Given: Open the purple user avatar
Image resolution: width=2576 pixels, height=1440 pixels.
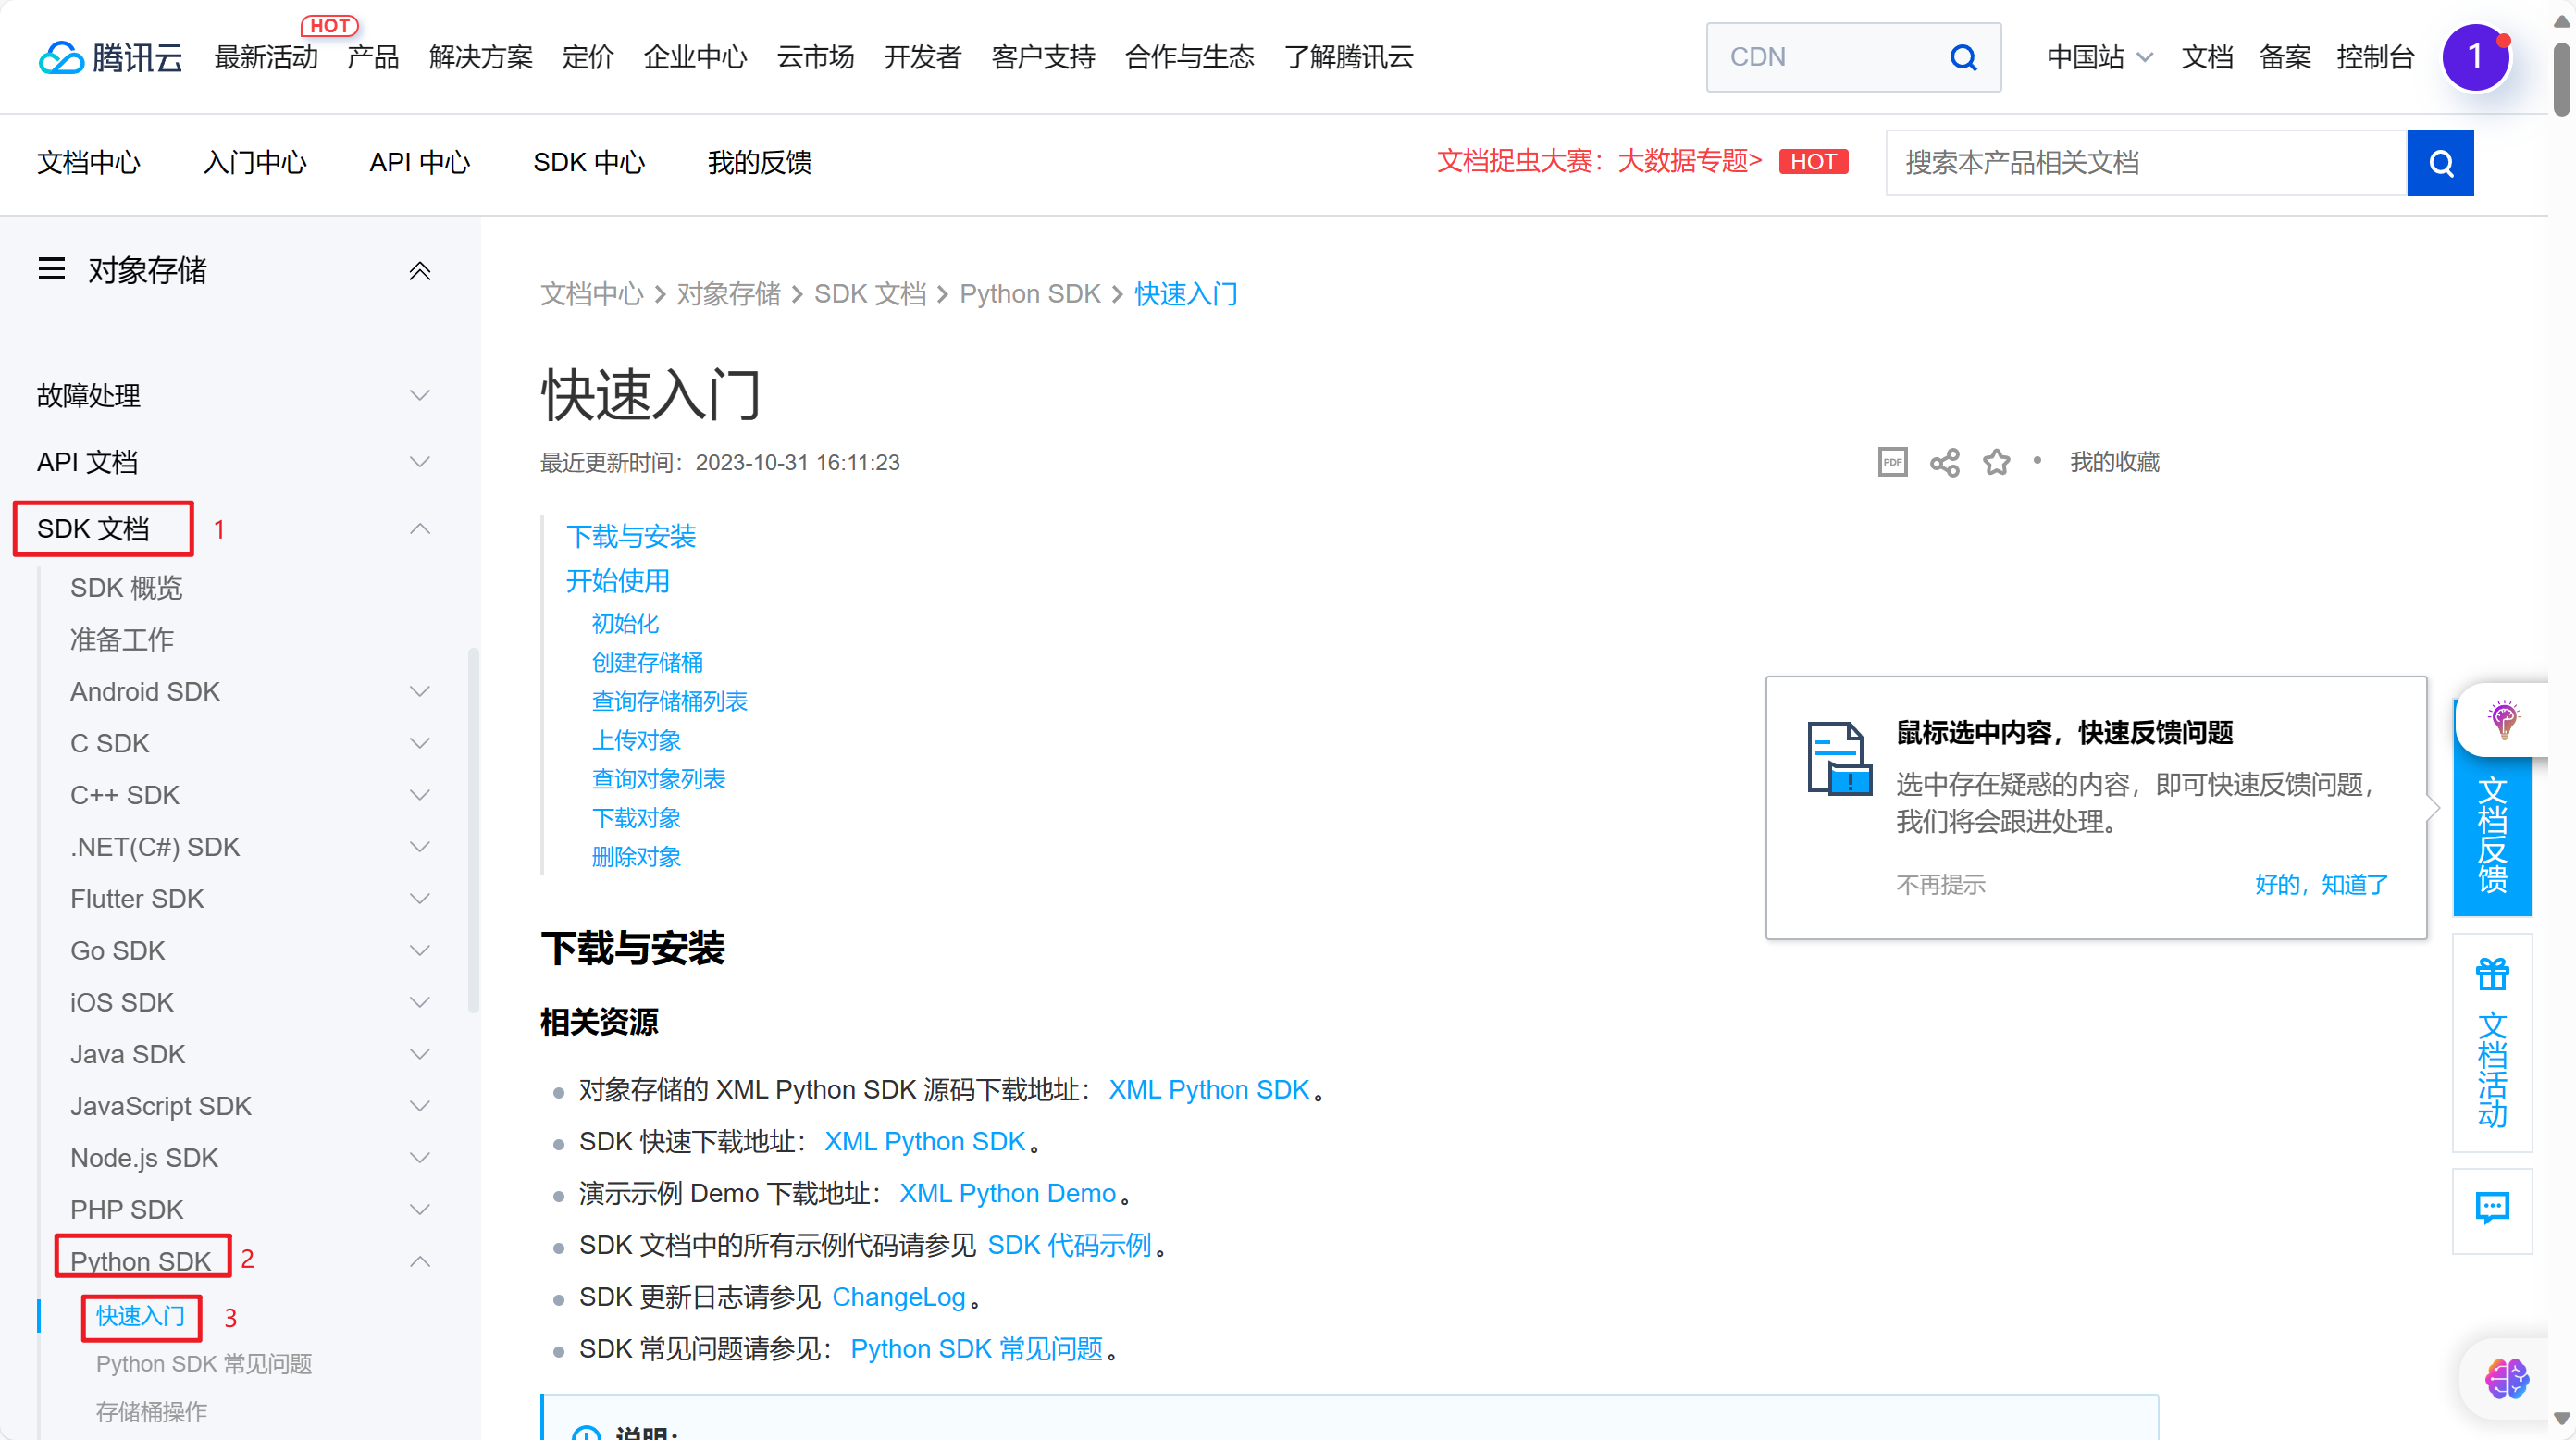Looking at the screenshot, I should pos(2475,58).
